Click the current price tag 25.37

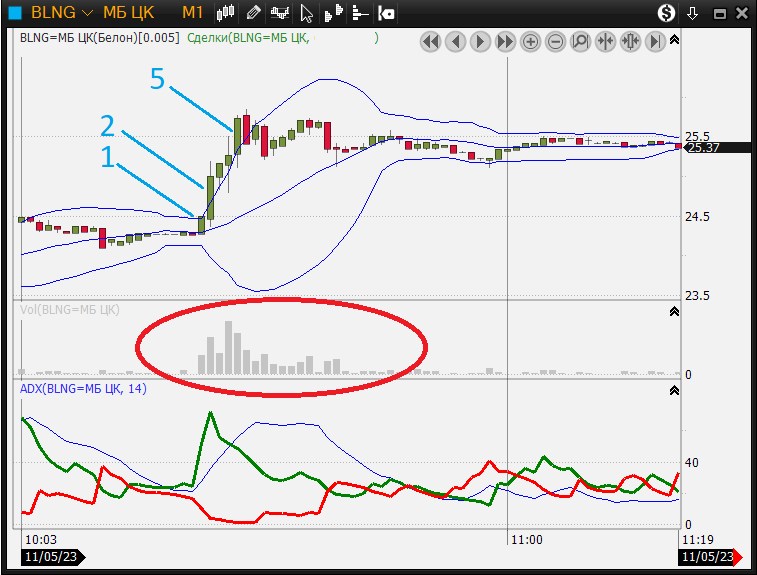718,148
